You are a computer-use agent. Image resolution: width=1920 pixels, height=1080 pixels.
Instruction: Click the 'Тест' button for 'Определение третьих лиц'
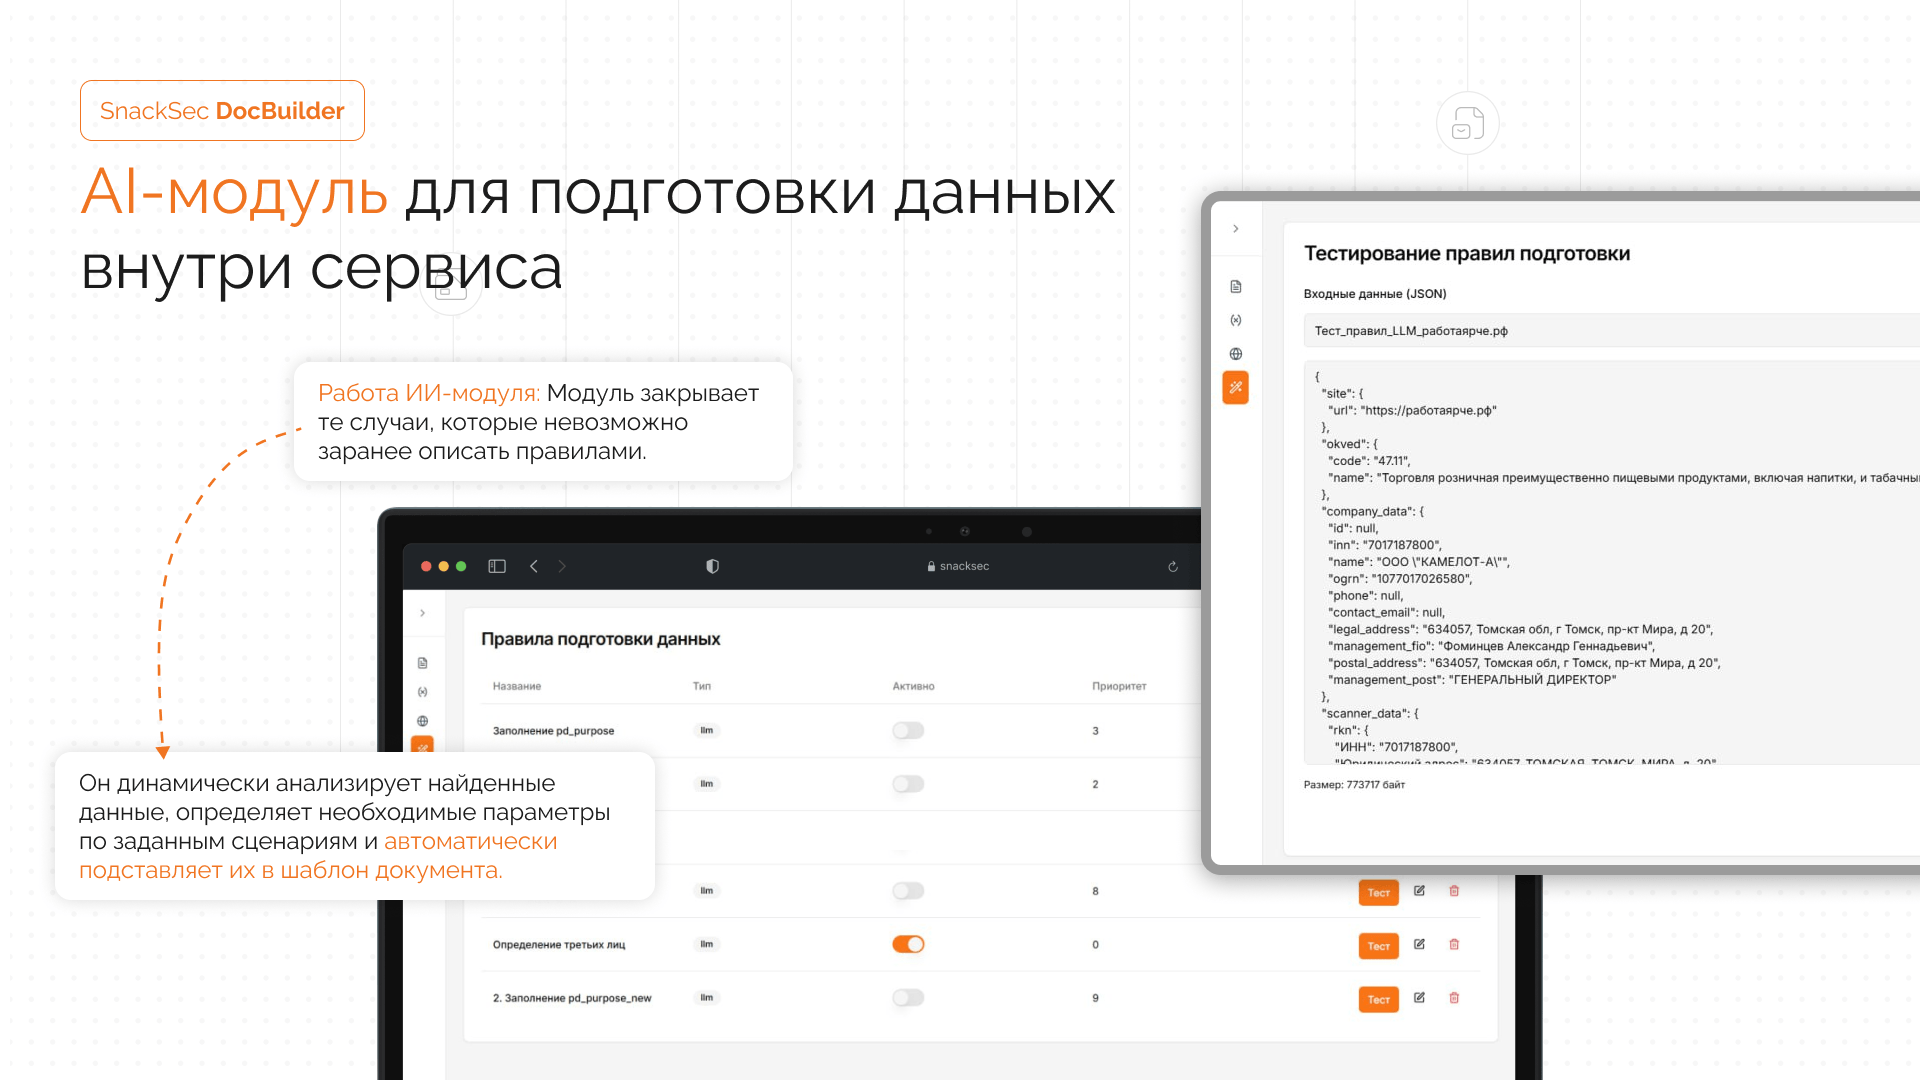pos(1378,946)
